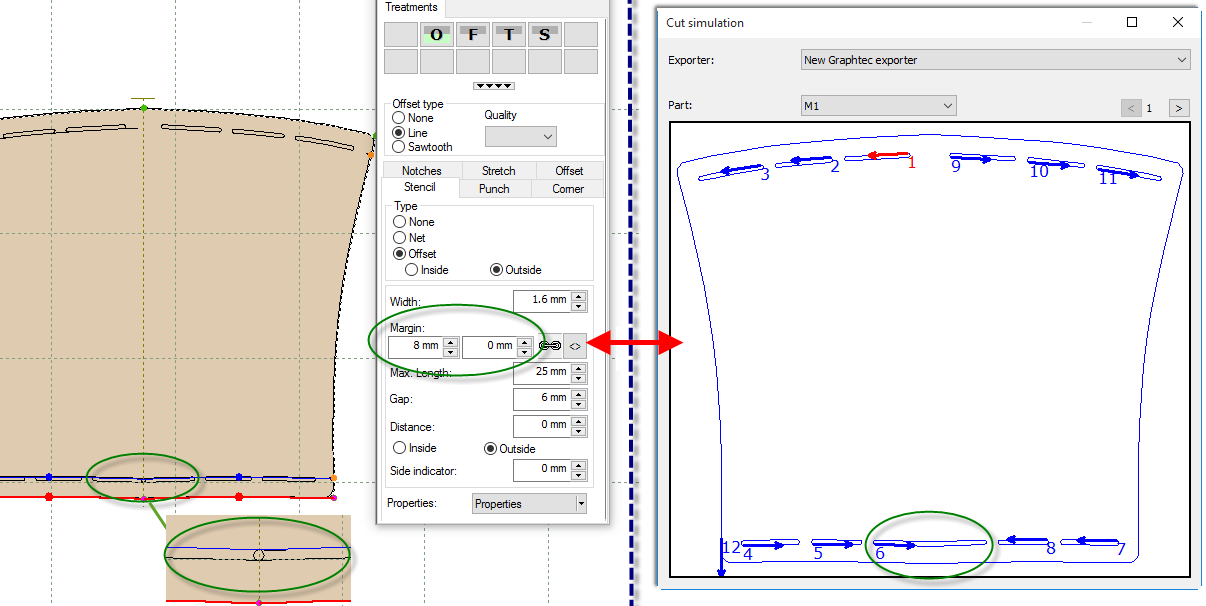Switch to the Punch tab
The image size is (1206, 606).
(494, 189)
